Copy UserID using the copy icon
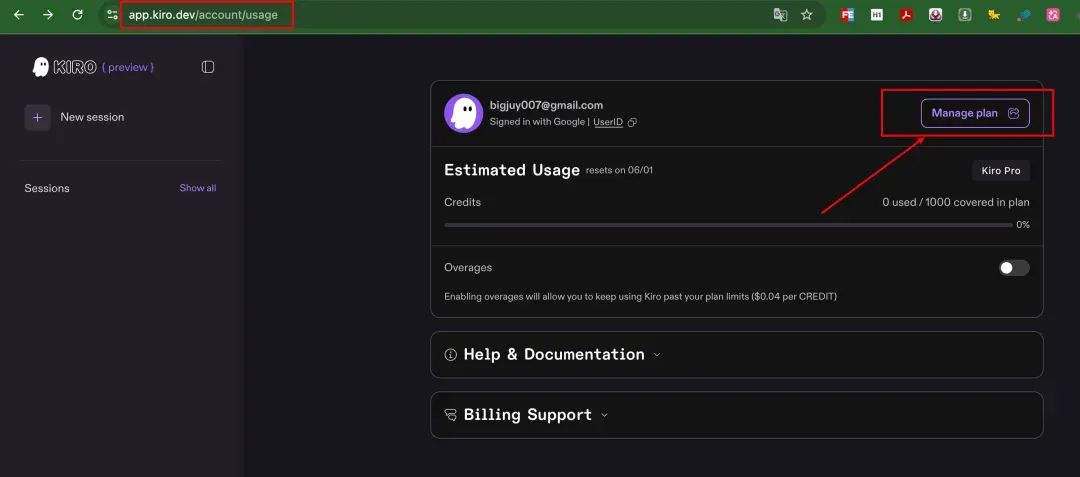 (632, 123)
